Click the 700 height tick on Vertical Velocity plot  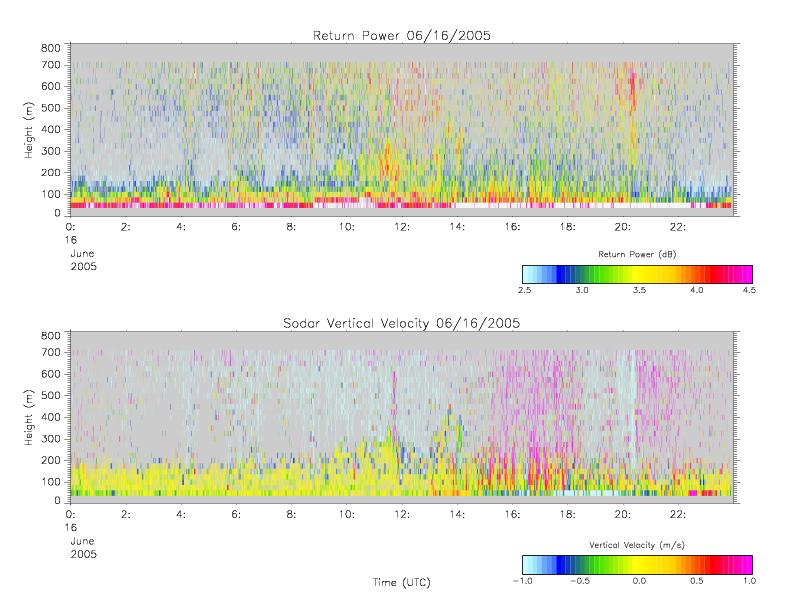pos(50,352)
